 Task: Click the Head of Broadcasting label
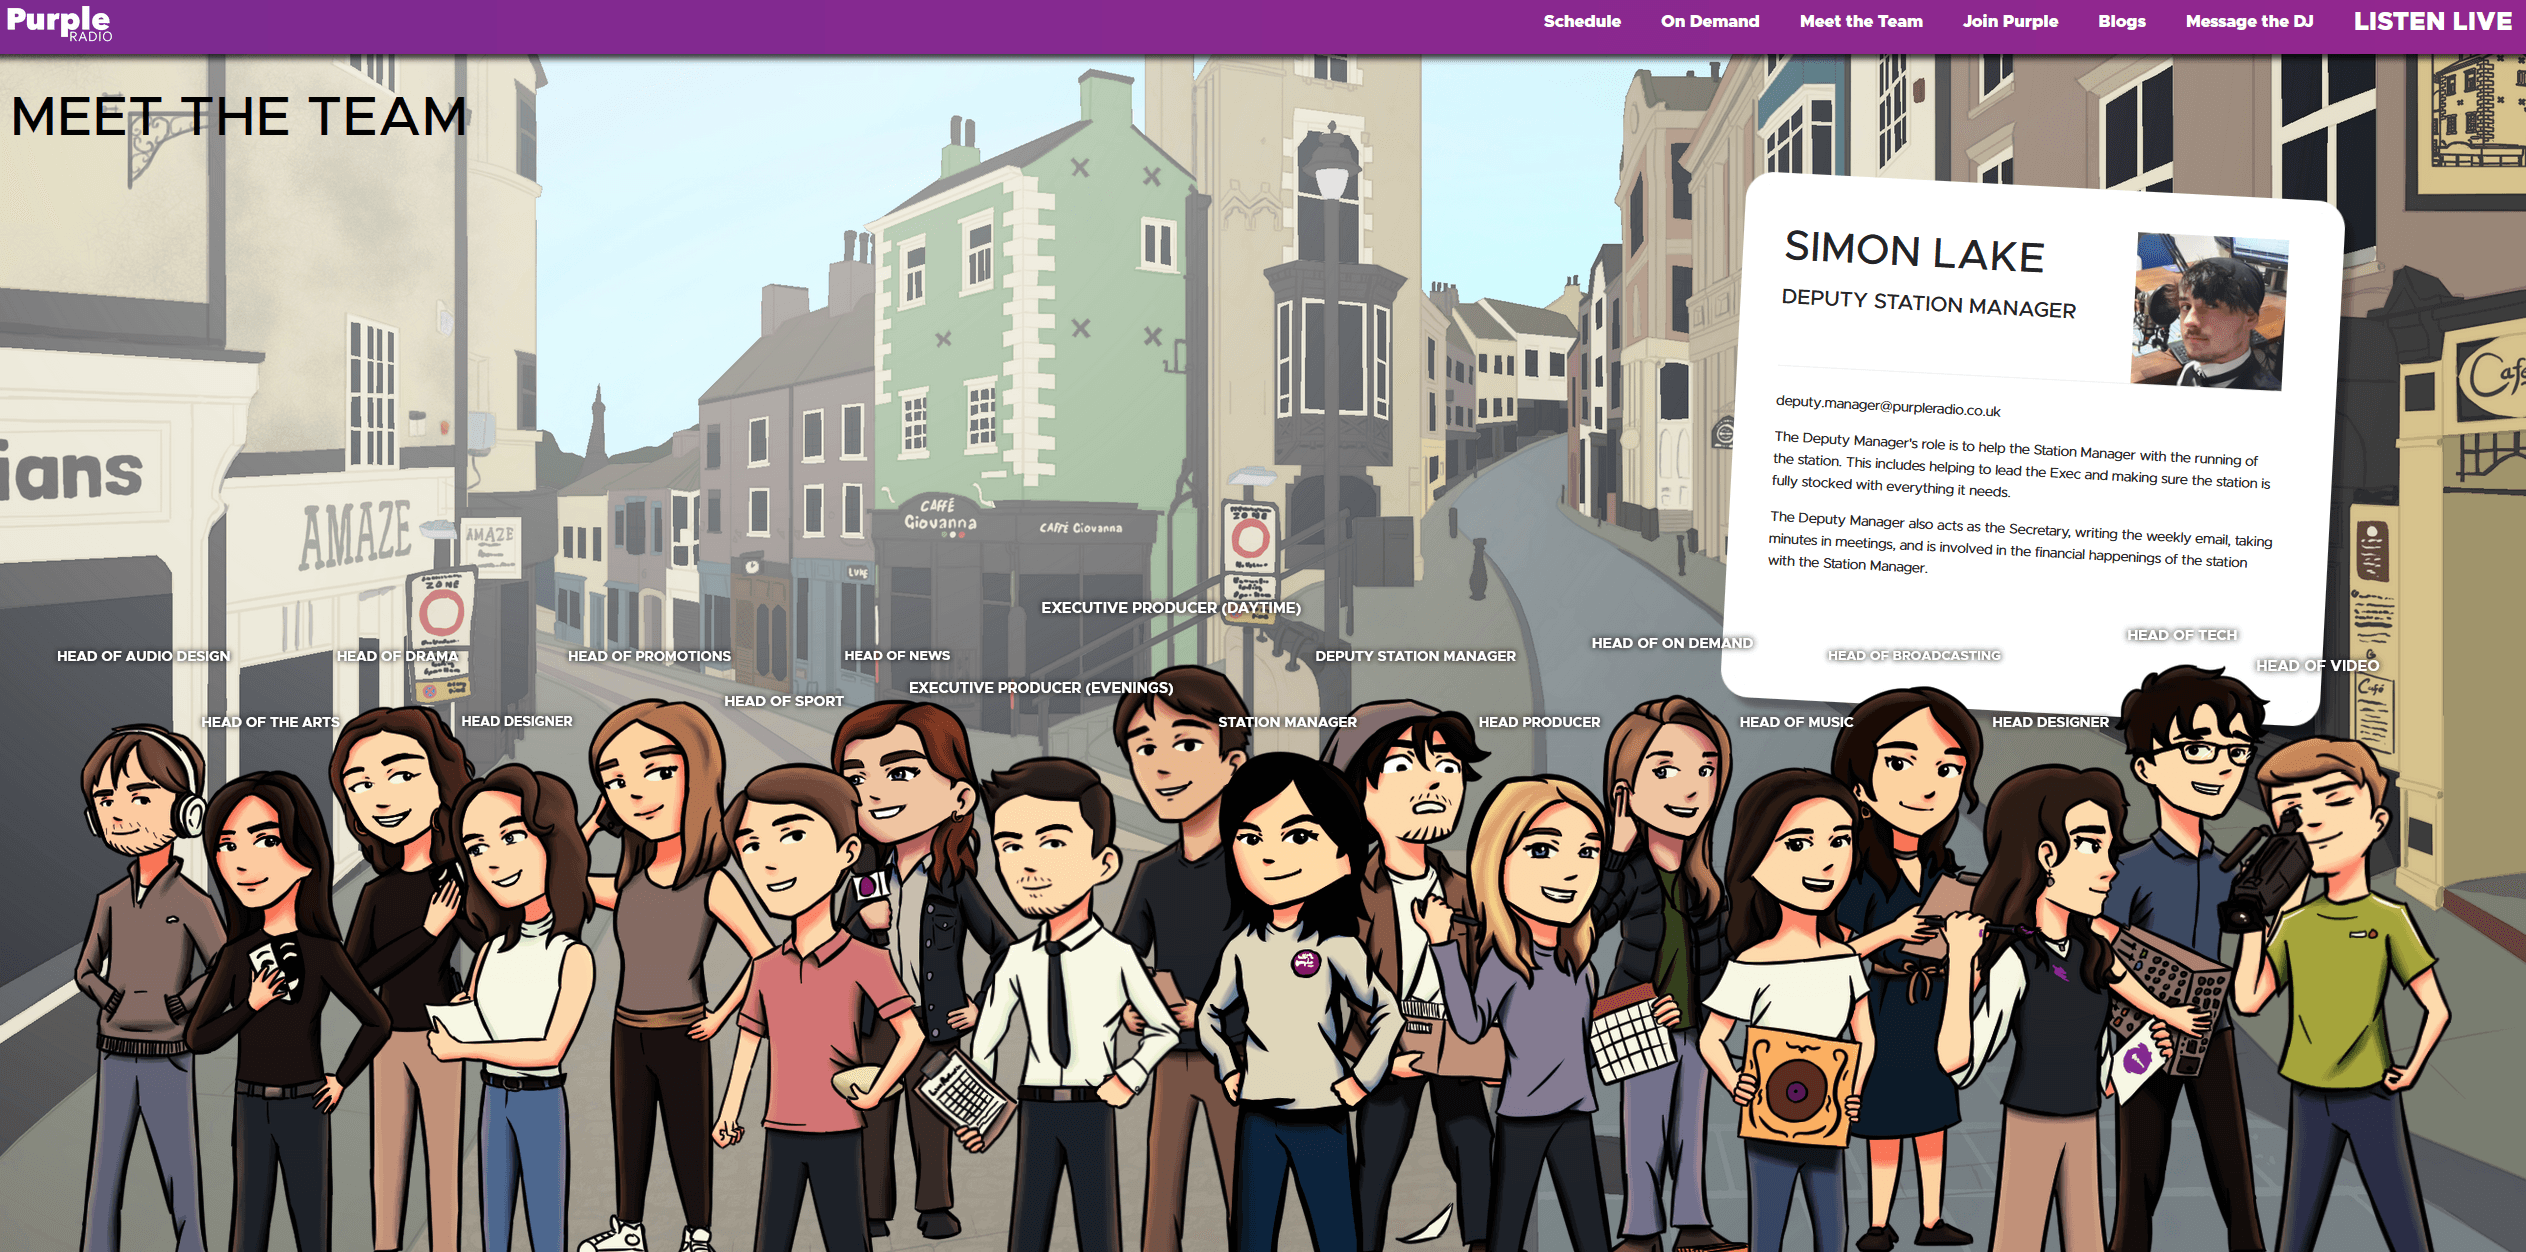pos(1914,656)
